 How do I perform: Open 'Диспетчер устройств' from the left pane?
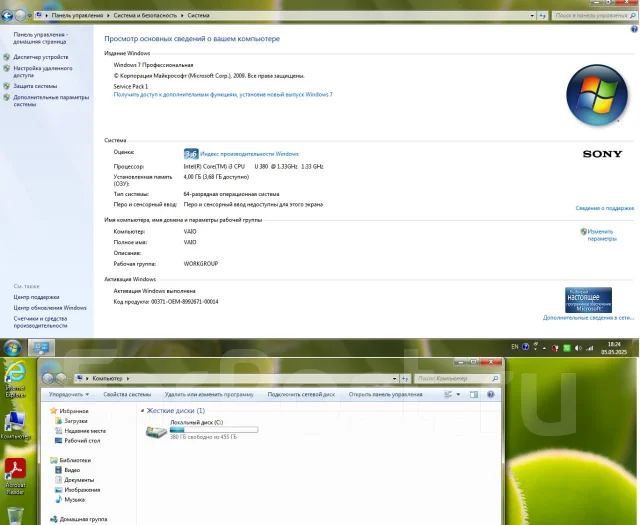[x=40, y=57]
